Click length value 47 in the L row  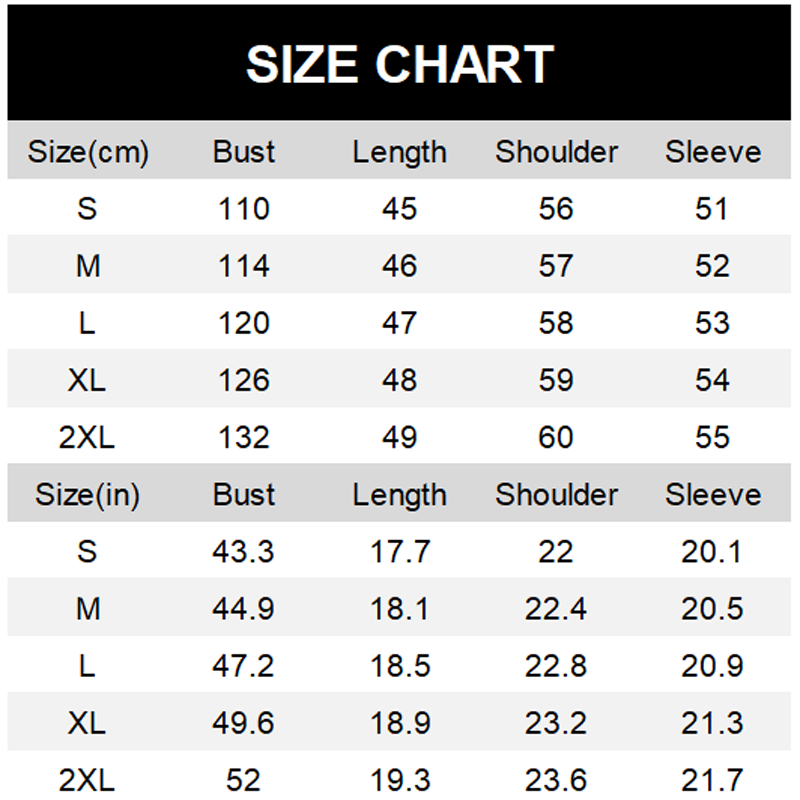[399, 323]
